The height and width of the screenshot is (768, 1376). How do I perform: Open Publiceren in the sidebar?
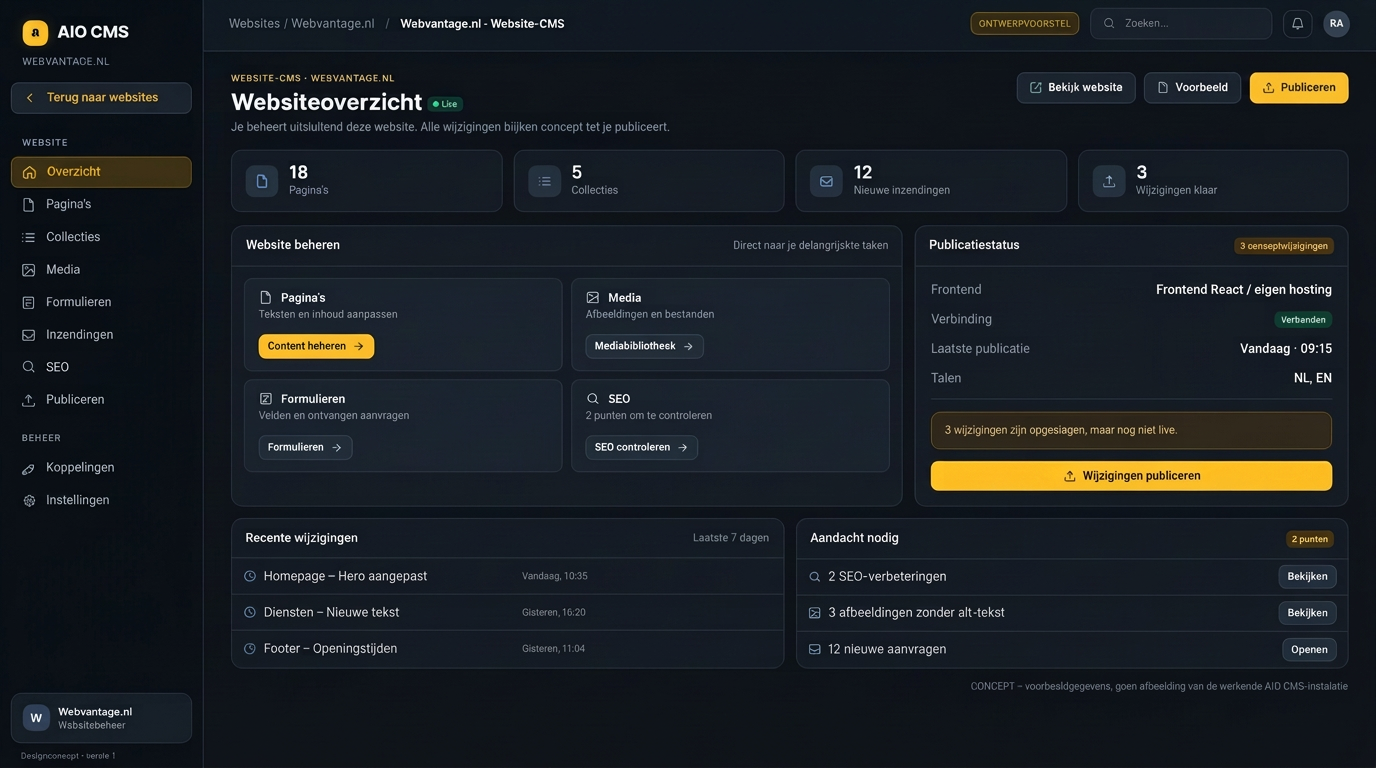(x=101, y=400)
